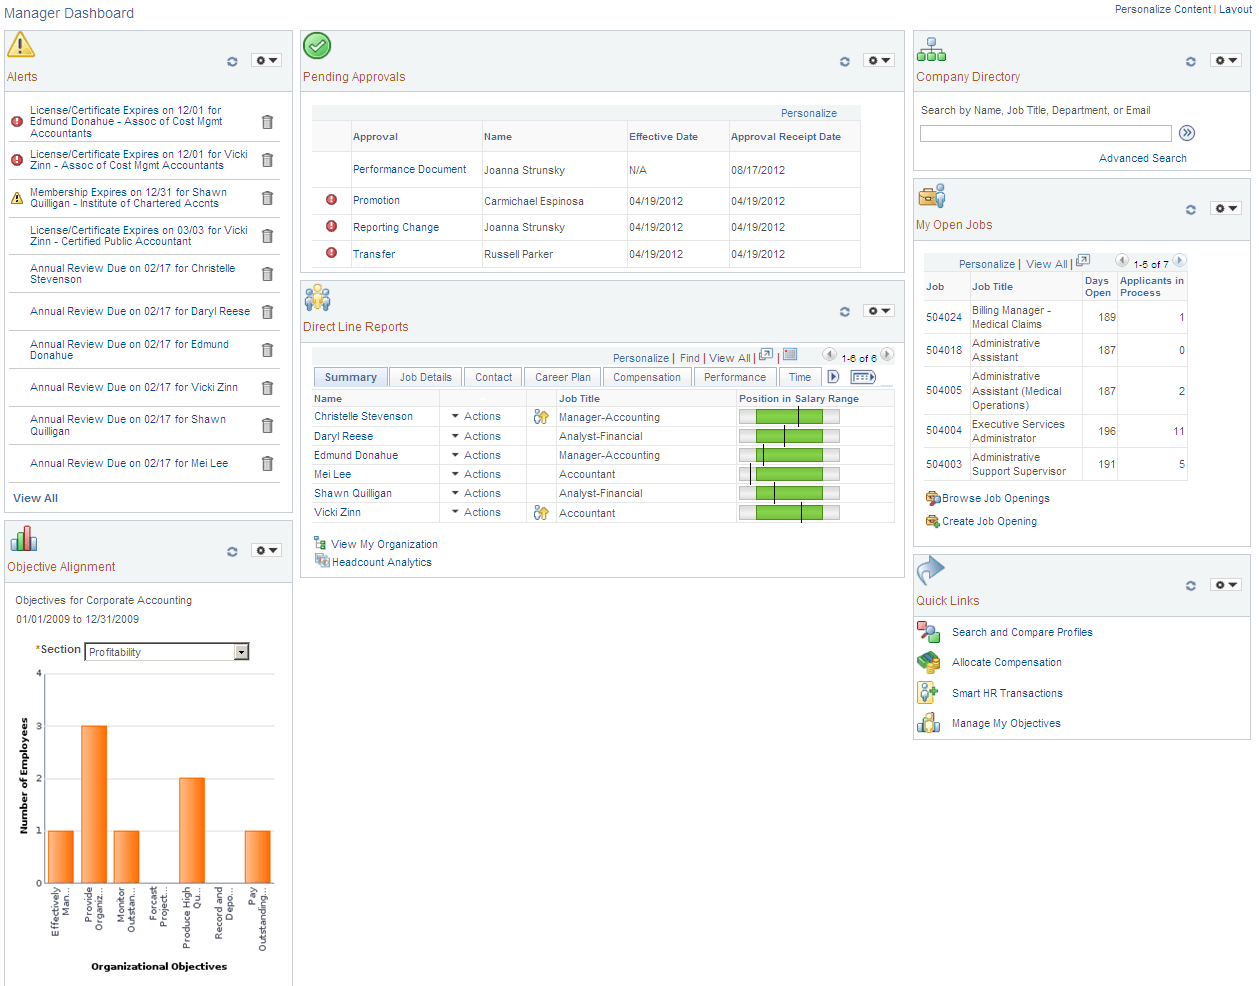Delete the Edmund Donahue license expiration alert
This screenshot has width=1259, height=986.
pyautogui.click(x=267, y=121)
